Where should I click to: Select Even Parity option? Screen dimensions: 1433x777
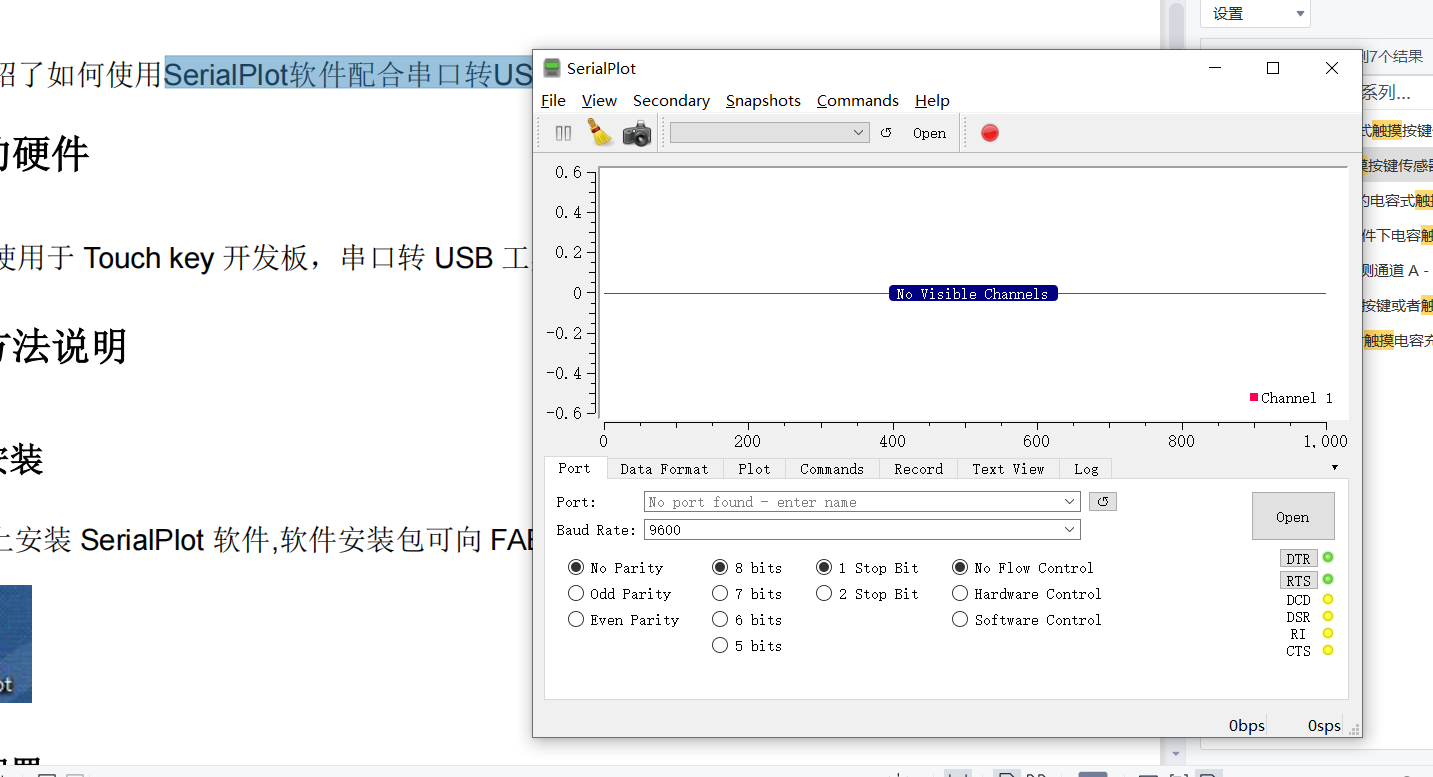coord(623,620)
